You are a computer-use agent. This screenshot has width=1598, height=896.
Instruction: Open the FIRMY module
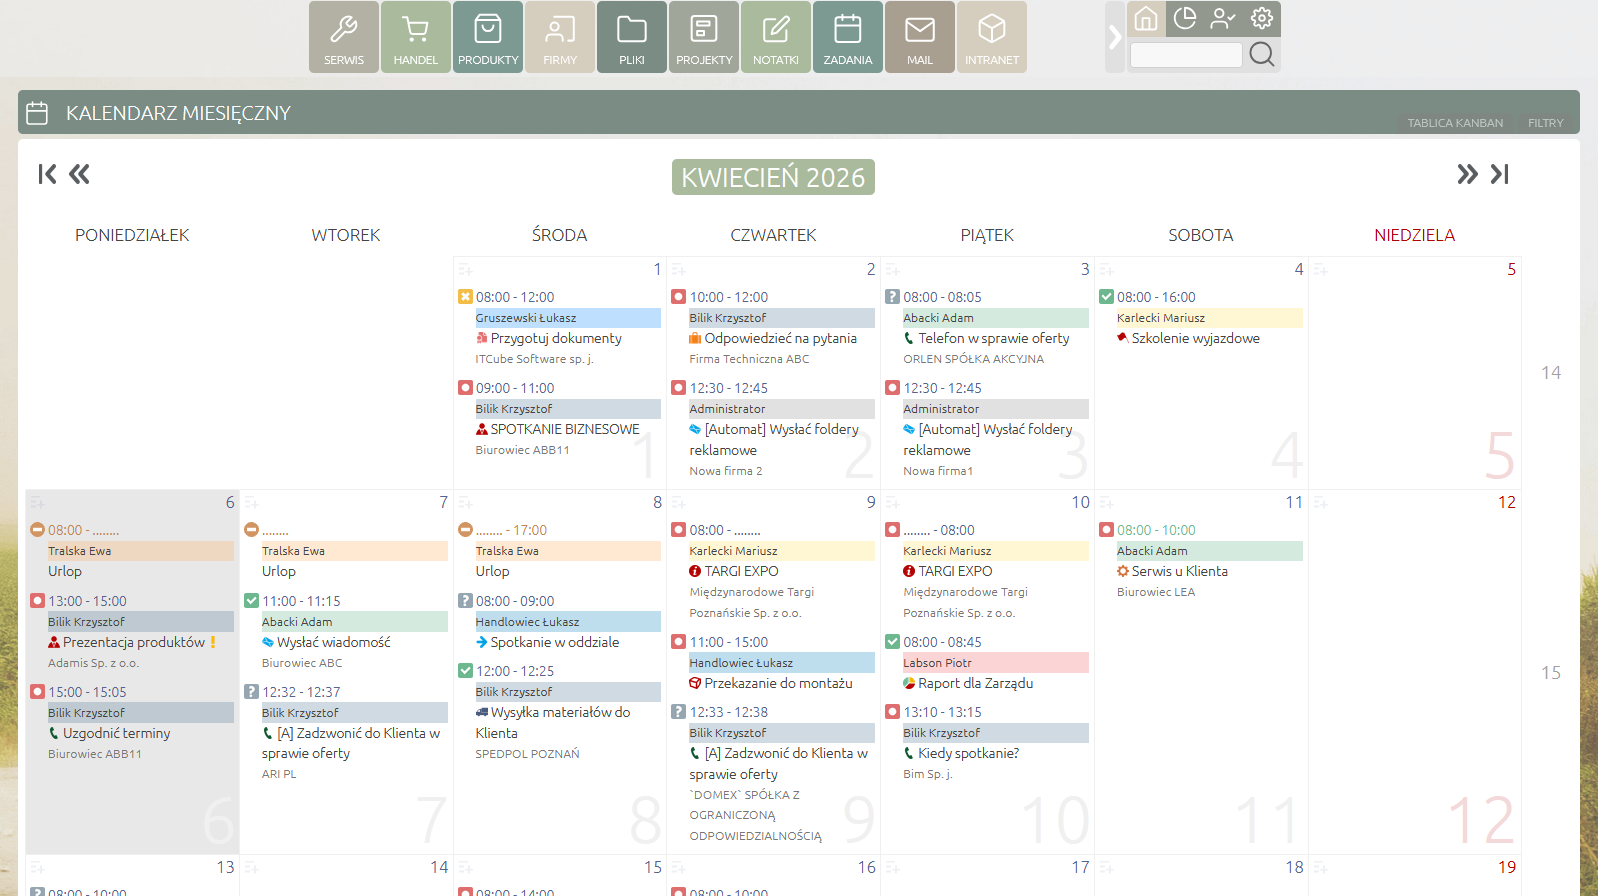pos(560,37)
